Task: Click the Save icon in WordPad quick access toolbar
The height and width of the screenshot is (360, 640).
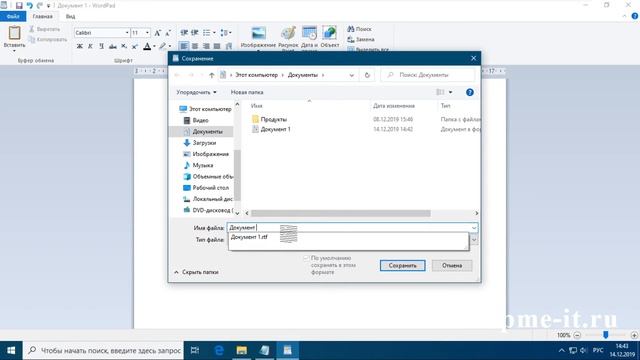Action: click(19, 5)
